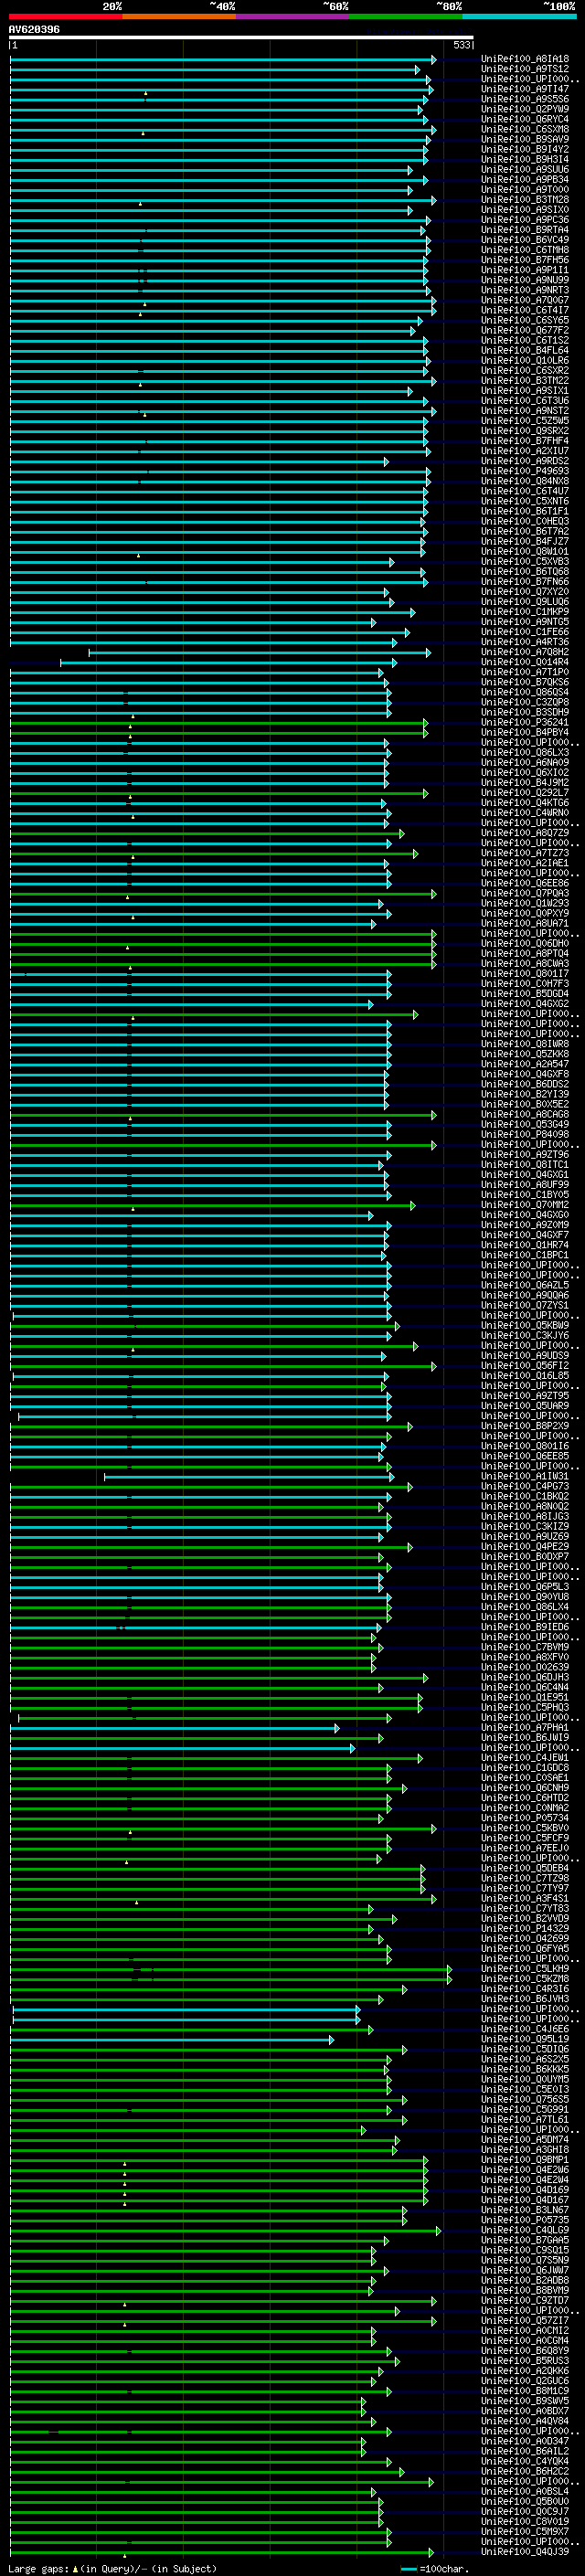Select label UniRef100_Q9BMP1

[525, 2159]
